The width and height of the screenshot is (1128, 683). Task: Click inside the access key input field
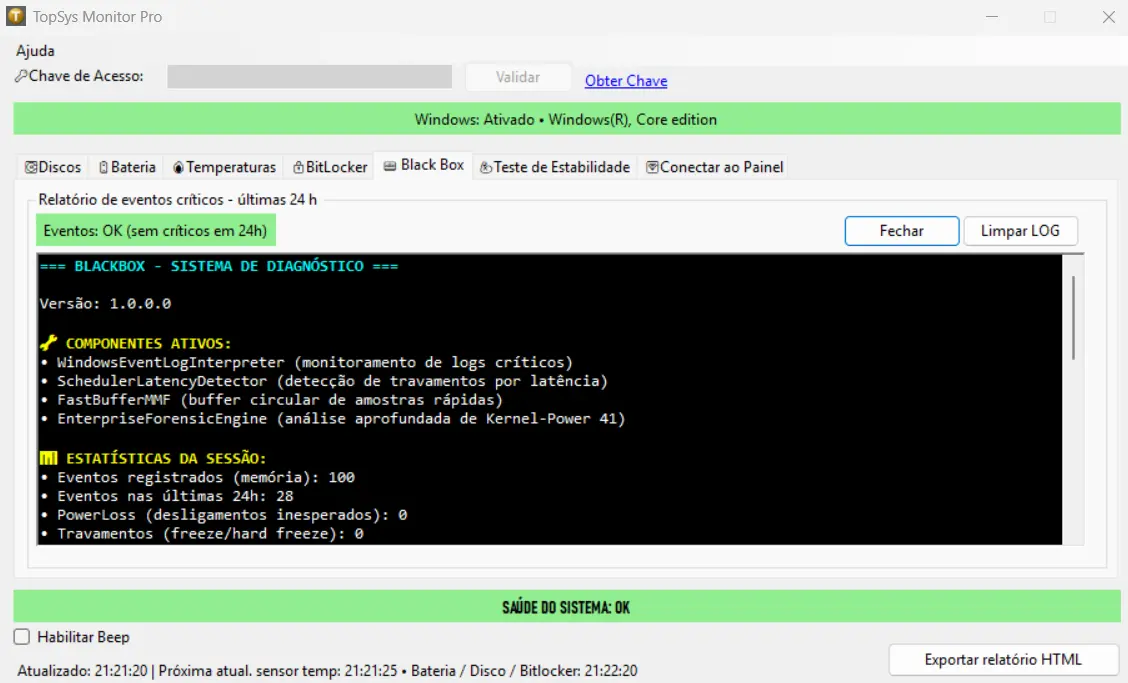pos(310,76)
